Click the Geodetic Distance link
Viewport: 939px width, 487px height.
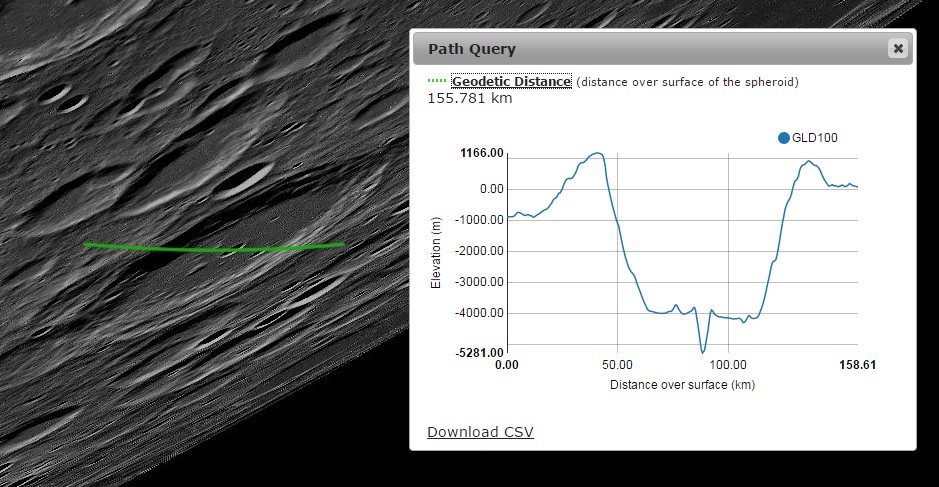(x=511, y=82)
